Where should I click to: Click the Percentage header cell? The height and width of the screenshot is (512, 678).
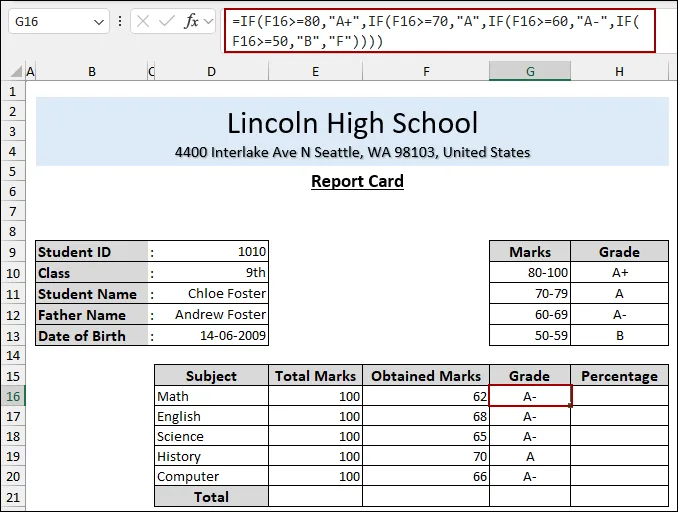coord(619,375)
